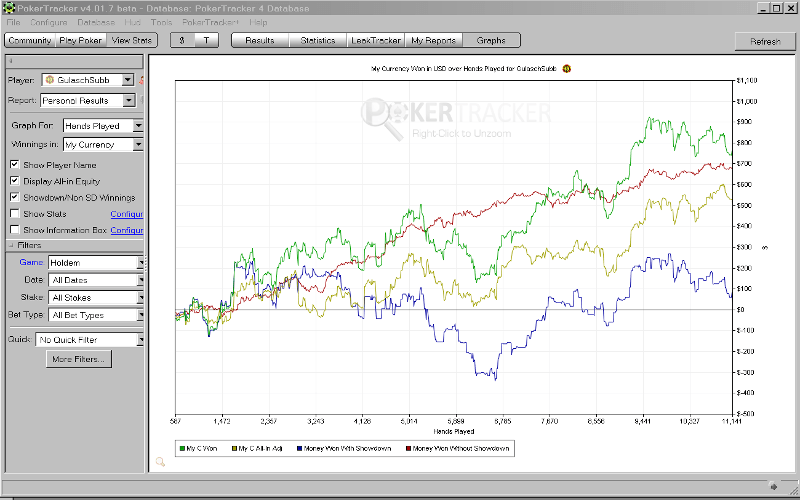Viewport: 800px width, 500px height.
Task: Collapse the Filters section header
Action: coord(30,245)
